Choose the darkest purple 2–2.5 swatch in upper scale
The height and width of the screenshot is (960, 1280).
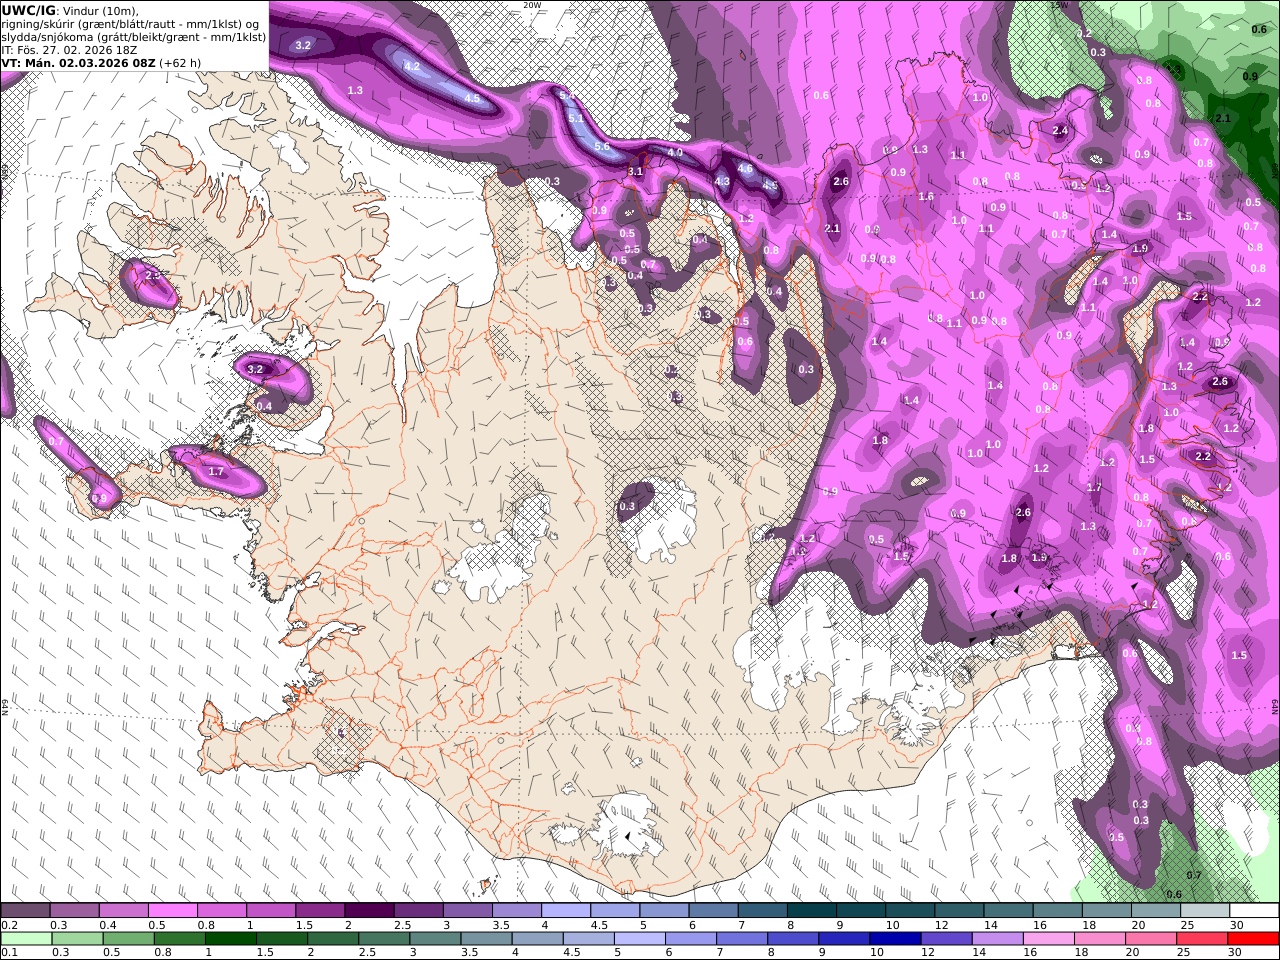[368, 911]
